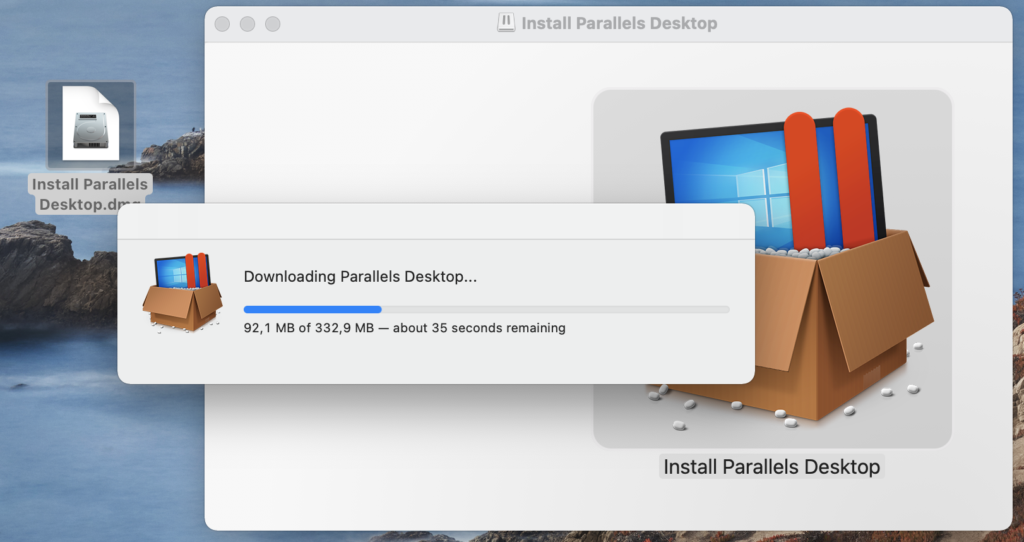Viewport: 1024px width, 542px height.
Task: Click the gray unfilled part of progress bar
Action: 555,309
